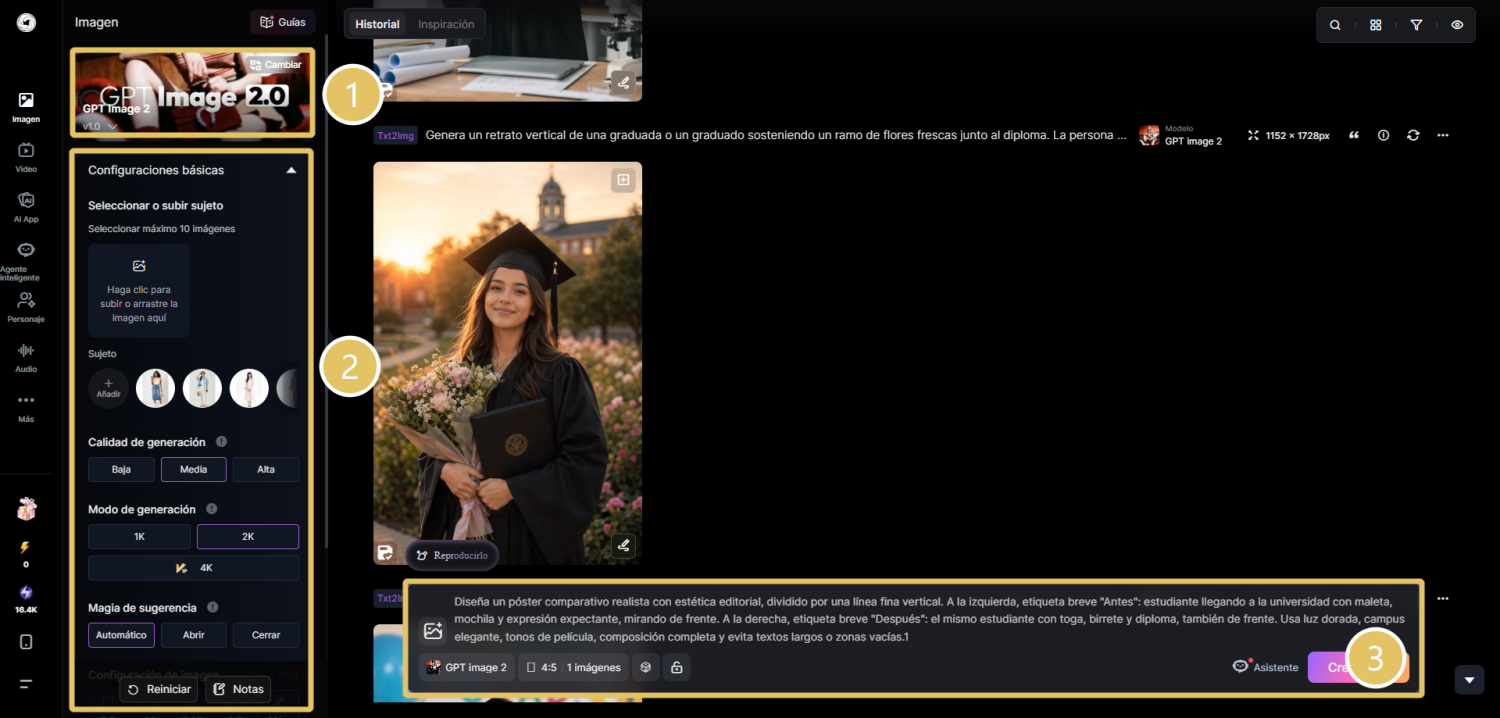
Task: Click the regenerate refresh icon in graduate row
Action: pyautogui.click(x=1413, y=135)
